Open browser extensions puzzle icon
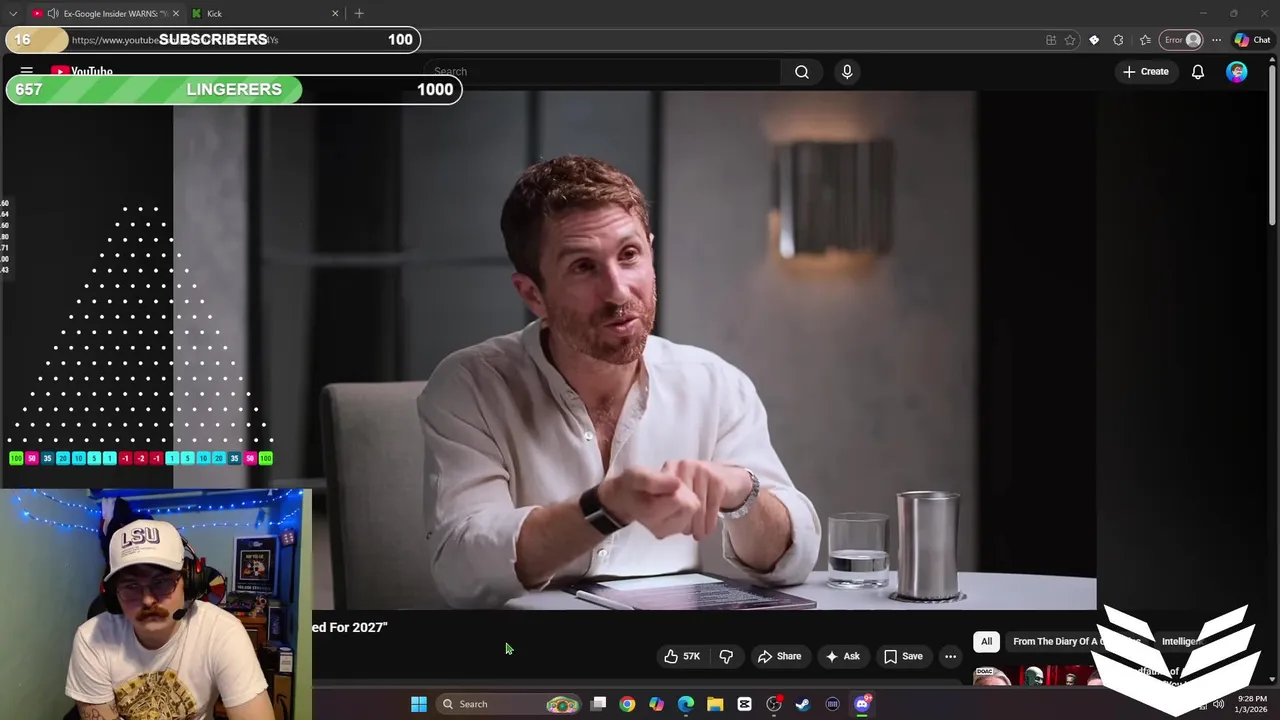The height and width of the screenshot is (720, 1280). click(x=1118, y=40)
